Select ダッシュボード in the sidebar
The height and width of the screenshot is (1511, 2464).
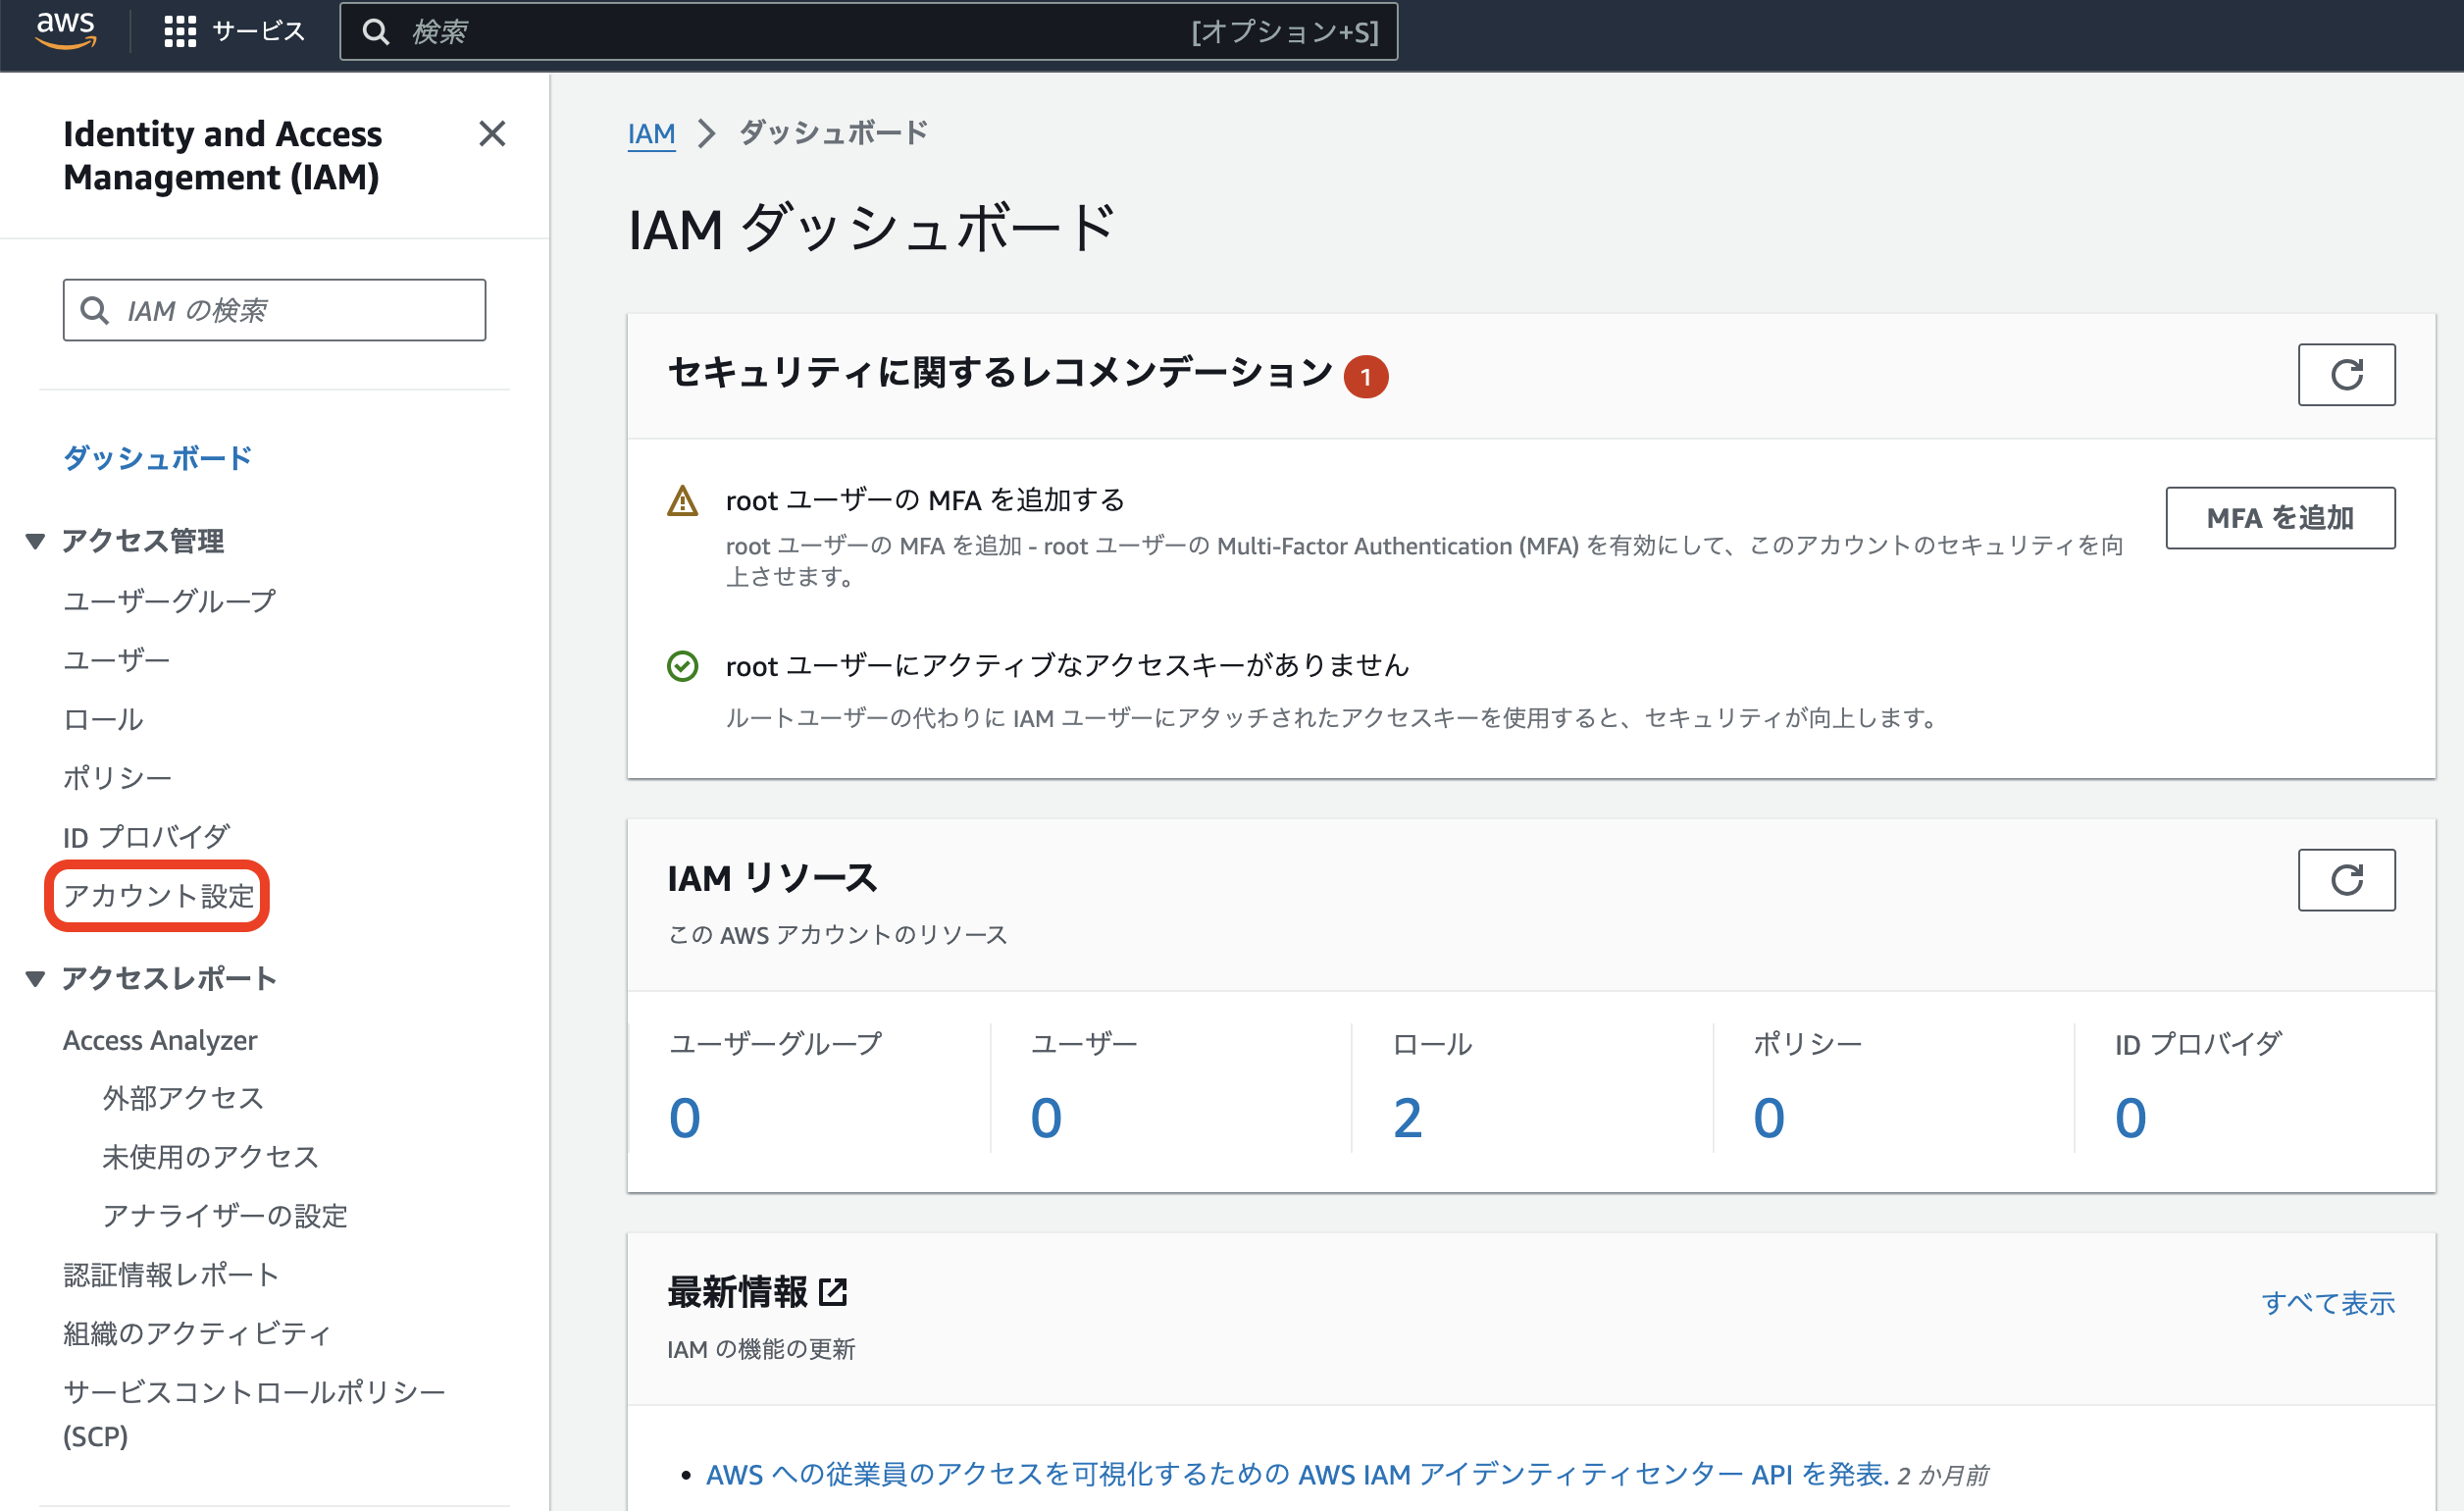156,457
